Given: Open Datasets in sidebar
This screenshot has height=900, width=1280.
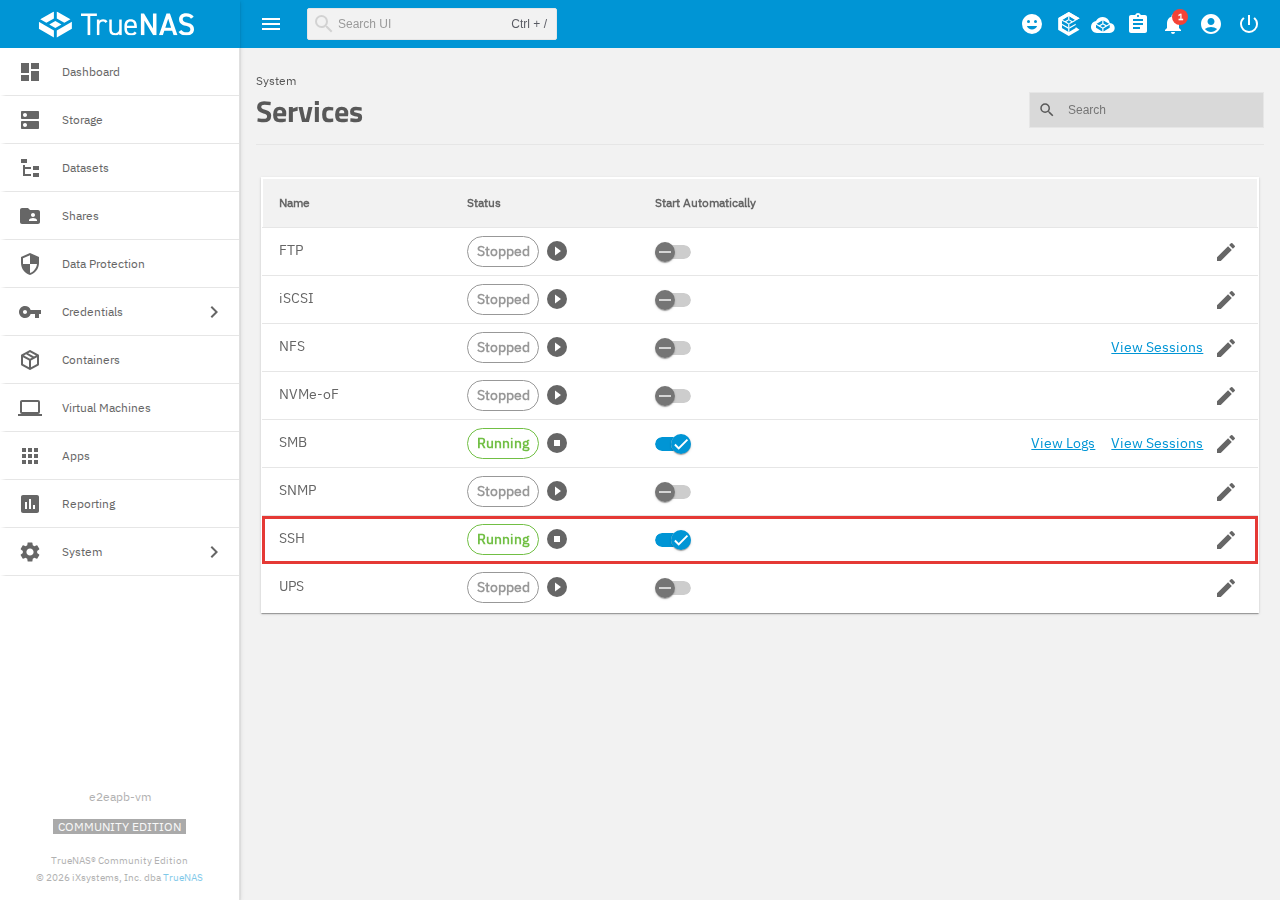Looking at the screenshot, I should tap(120, 168).
